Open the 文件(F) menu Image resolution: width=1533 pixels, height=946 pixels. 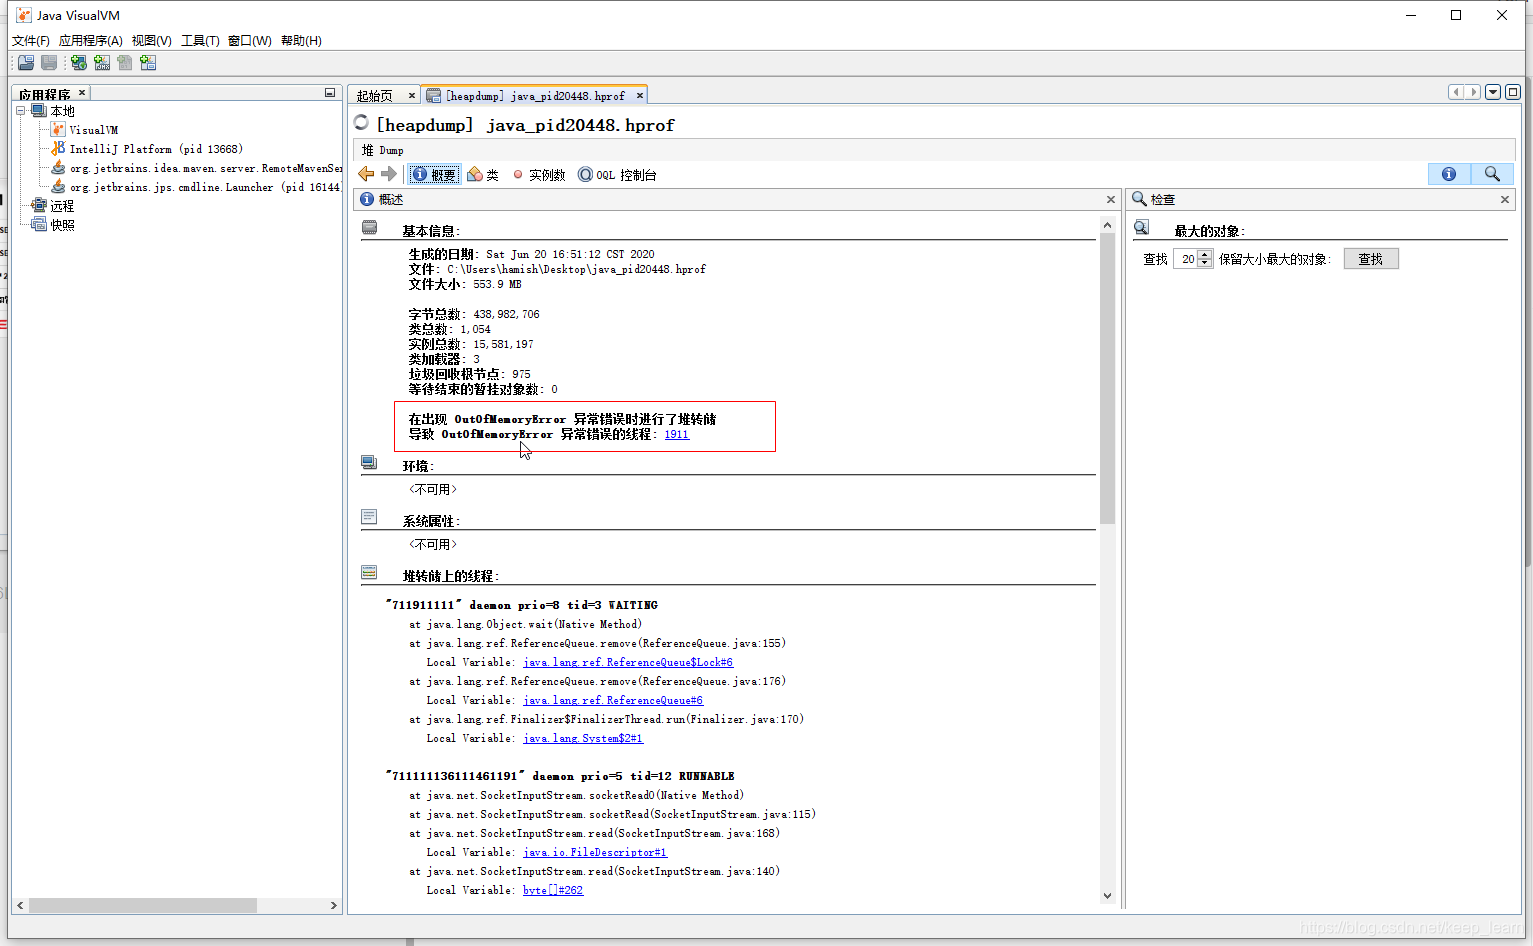[31, 41]
